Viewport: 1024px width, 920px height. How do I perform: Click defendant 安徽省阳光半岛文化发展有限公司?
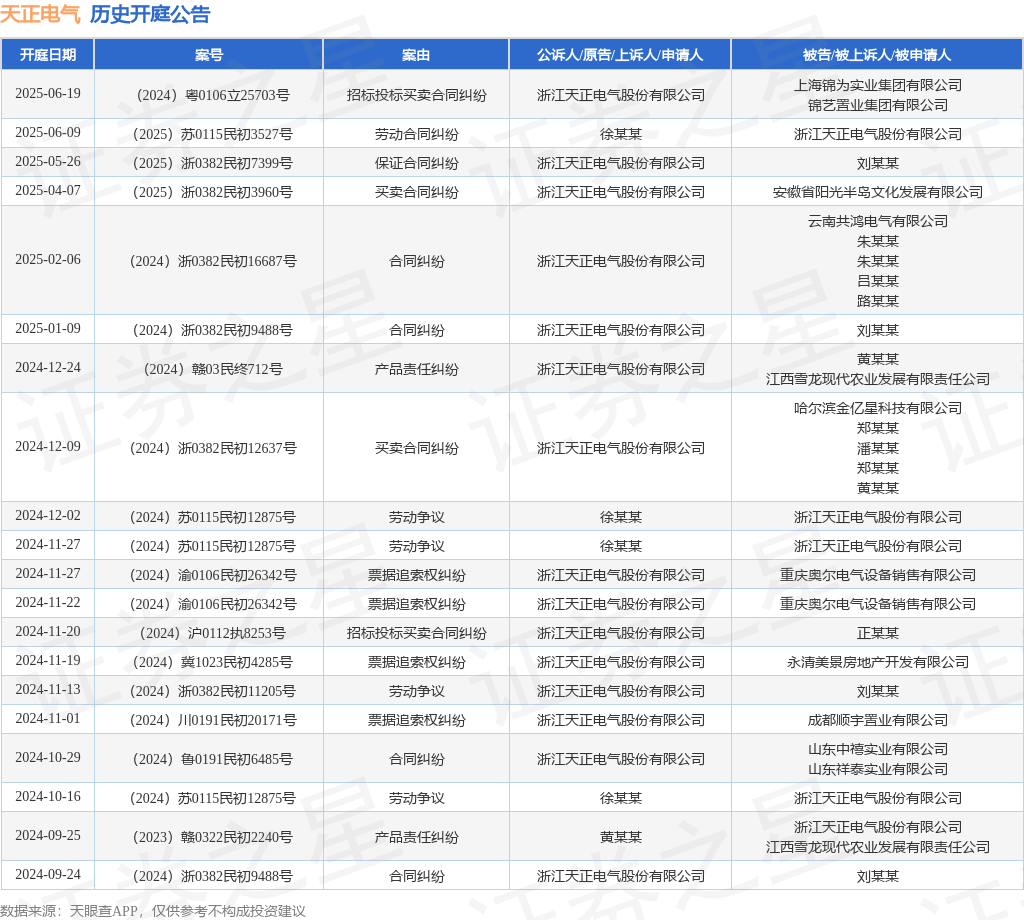(x=878, y=192)
